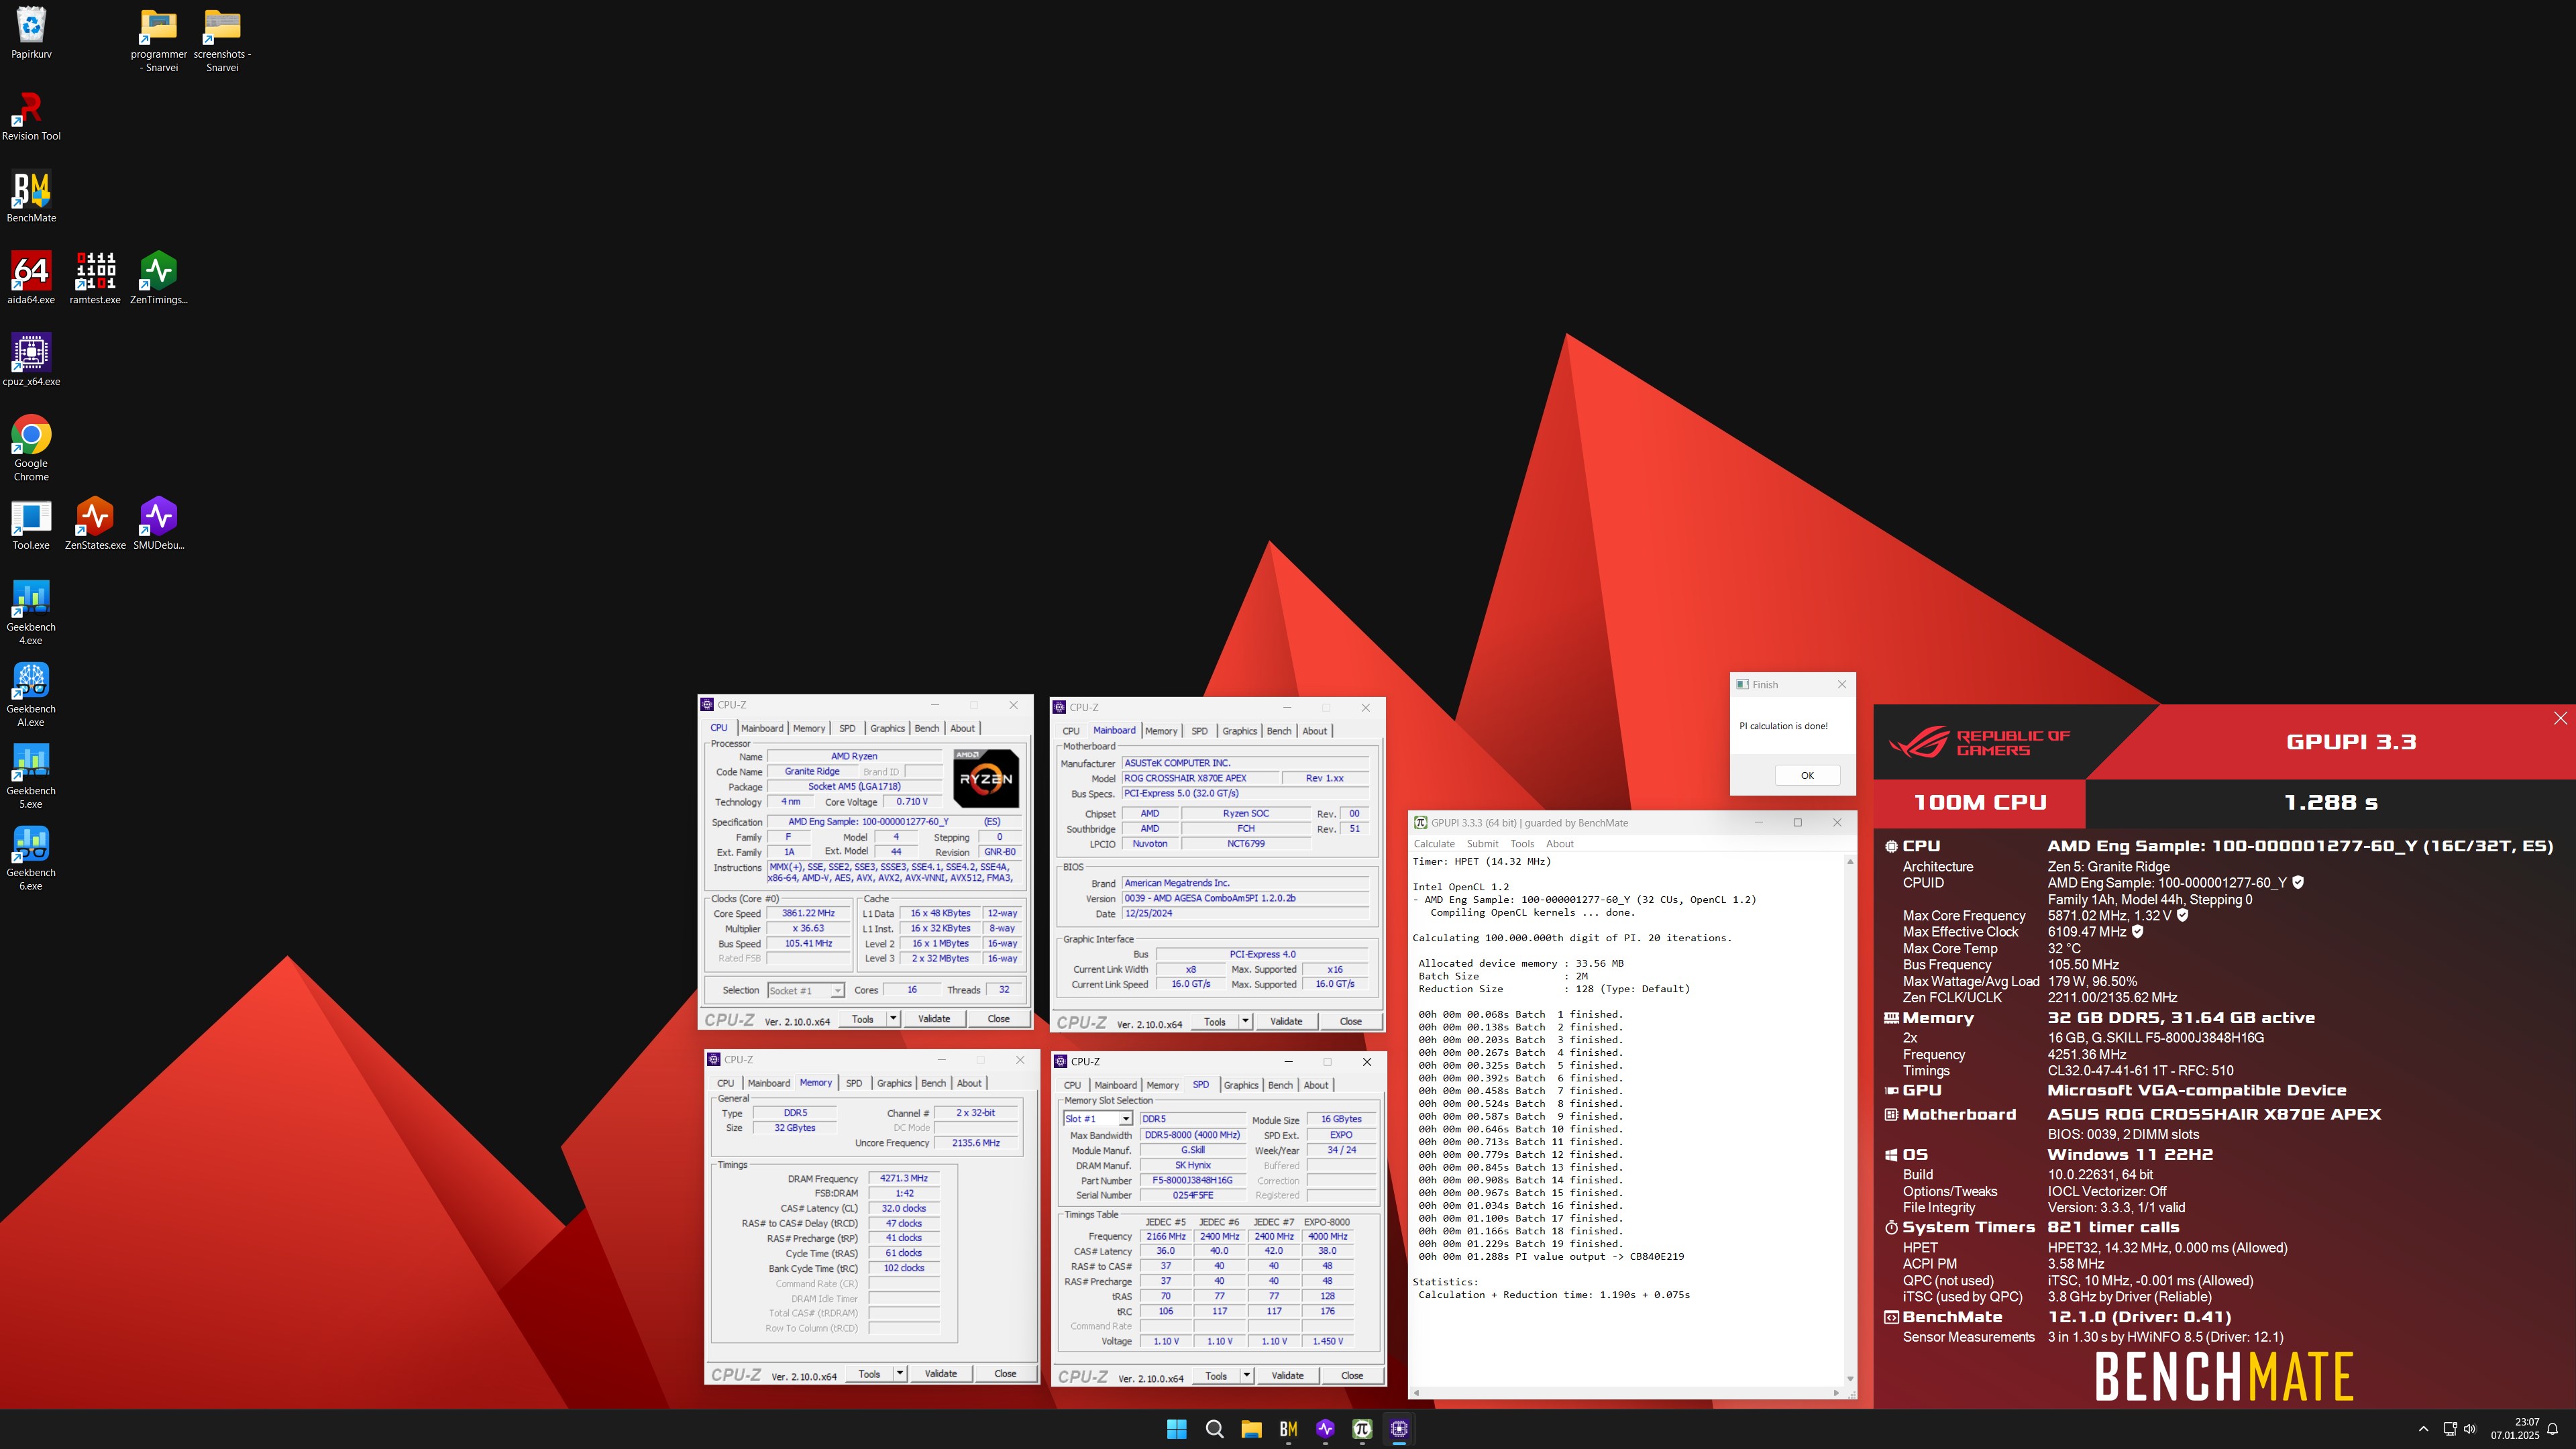Switch to Graphics tab in CPU-Z Memory window
This screenshot has height=1449, width=2576.
click(894, 1083)
